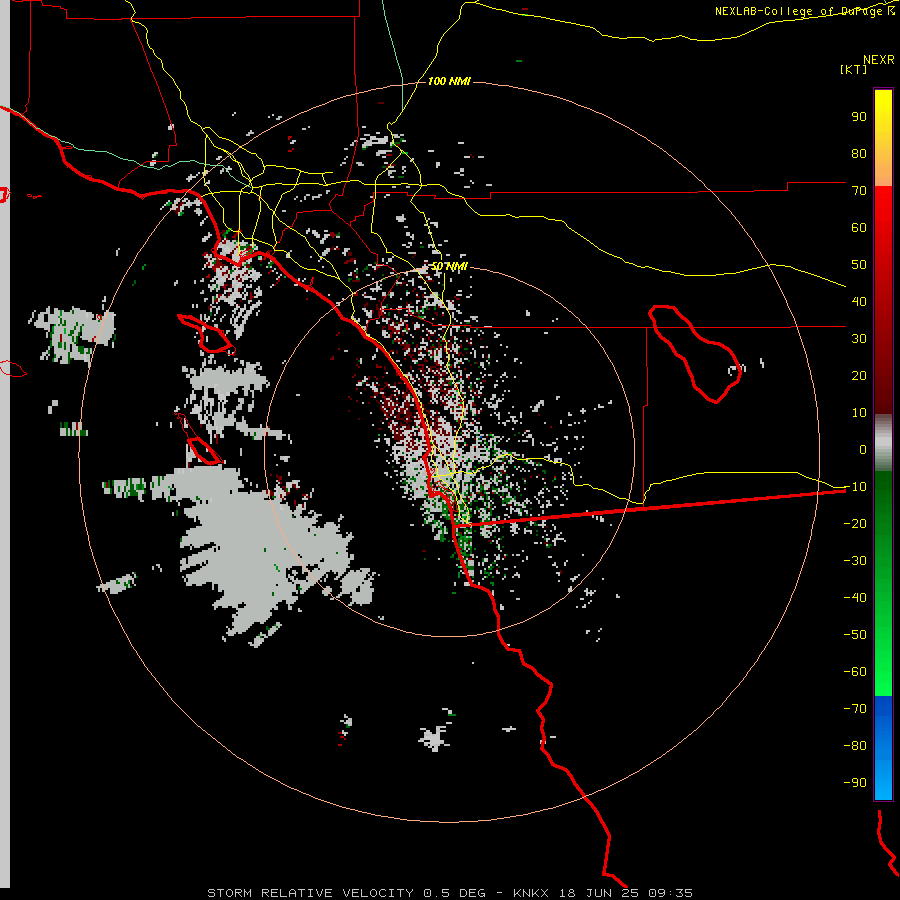Select the 50 knot scale label

click(859, 265)
